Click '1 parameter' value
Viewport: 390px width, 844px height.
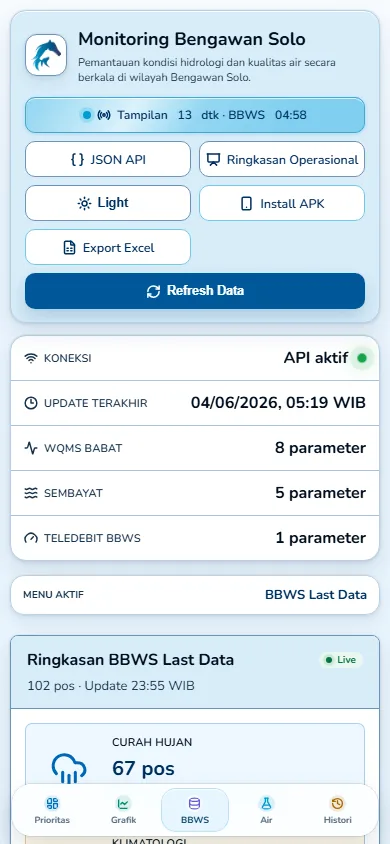pyautogui.click(x=321, y=538)
